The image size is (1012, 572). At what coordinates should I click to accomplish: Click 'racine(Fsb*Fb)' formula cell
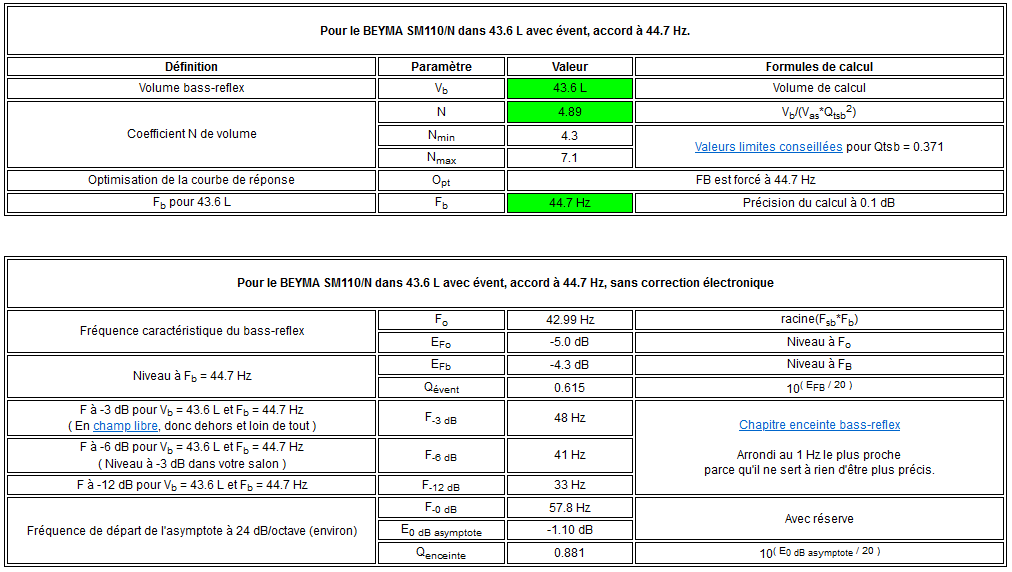(x=819, y=320)
